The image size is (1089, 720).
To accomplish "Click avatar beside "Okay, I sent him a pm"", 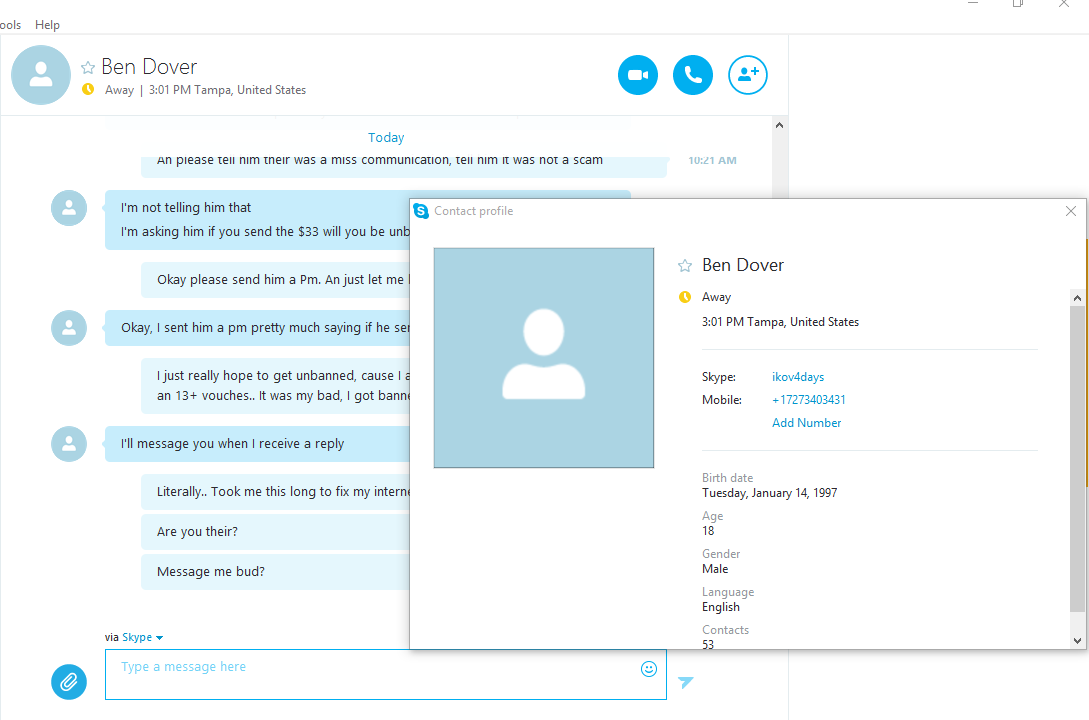I will pos(69,328).
